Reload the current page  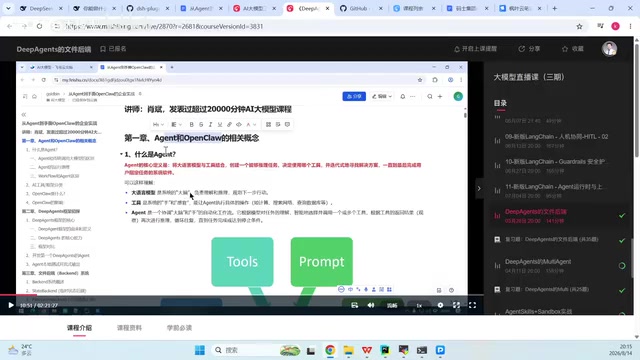pos(39,26)
